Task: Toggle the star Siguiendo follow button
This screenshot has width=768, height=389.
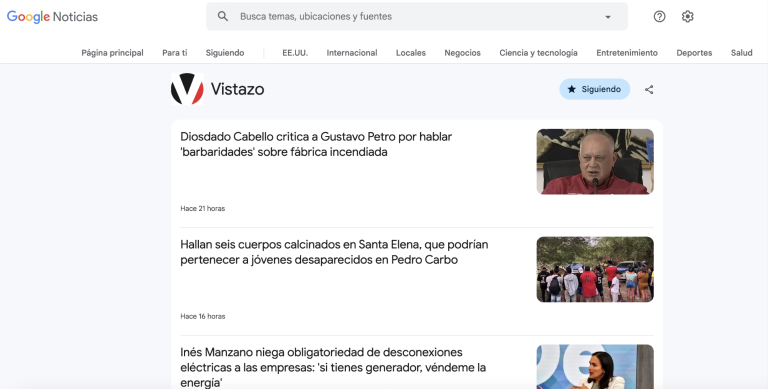Action: [x=594, y=89]
